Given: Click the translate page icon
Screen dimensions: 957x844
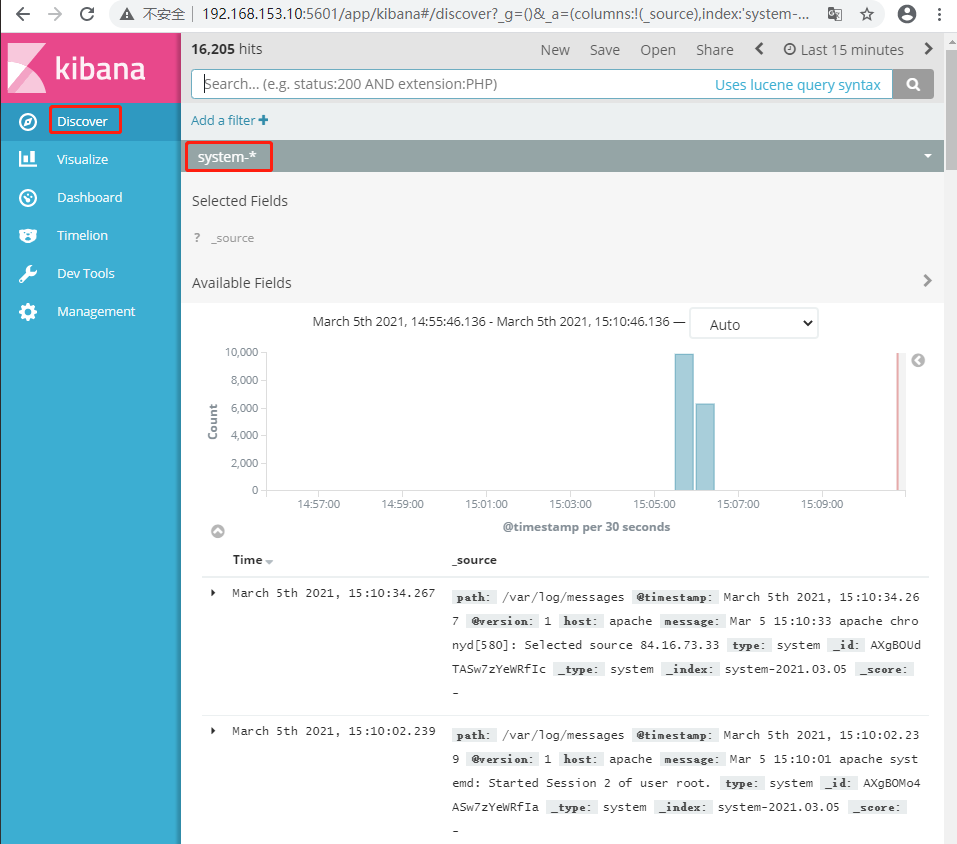Looking at the screenshot, I should click(834, 14).
